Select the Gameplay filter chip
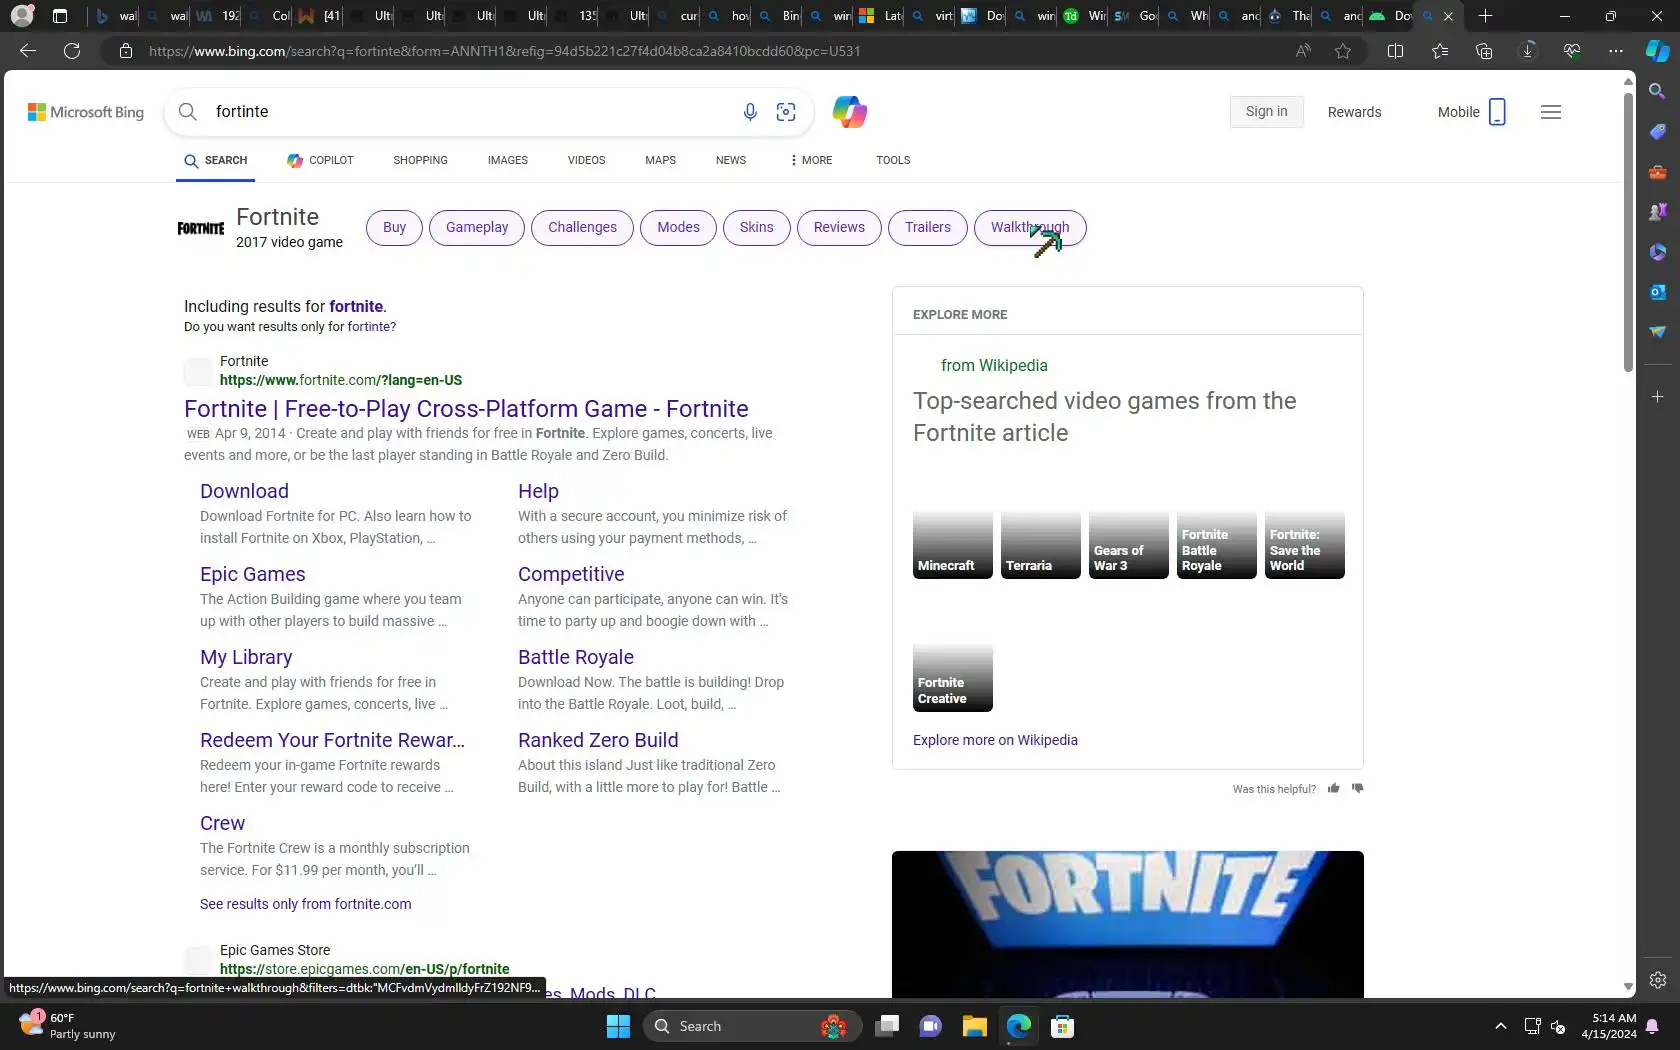This screenshot has height=1050, width=1680. [x=477, y=228]
